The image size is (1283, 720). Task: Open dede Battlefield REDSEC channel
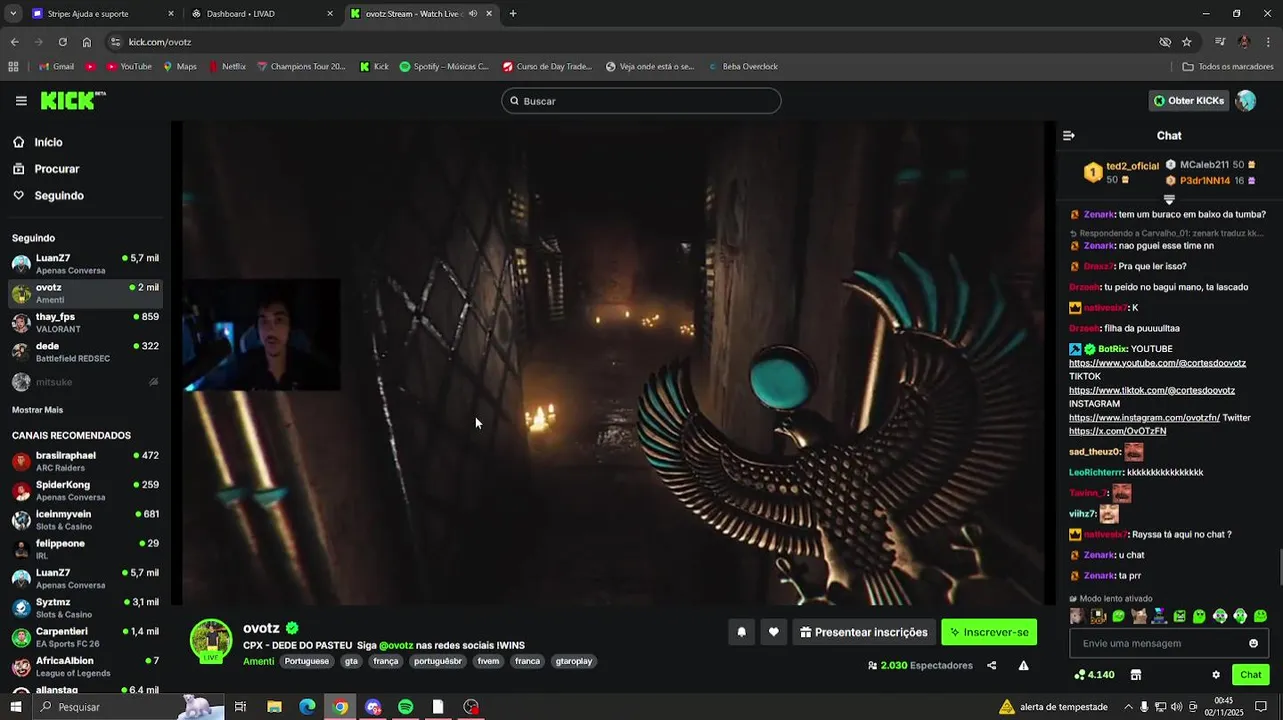pos(85,352)
